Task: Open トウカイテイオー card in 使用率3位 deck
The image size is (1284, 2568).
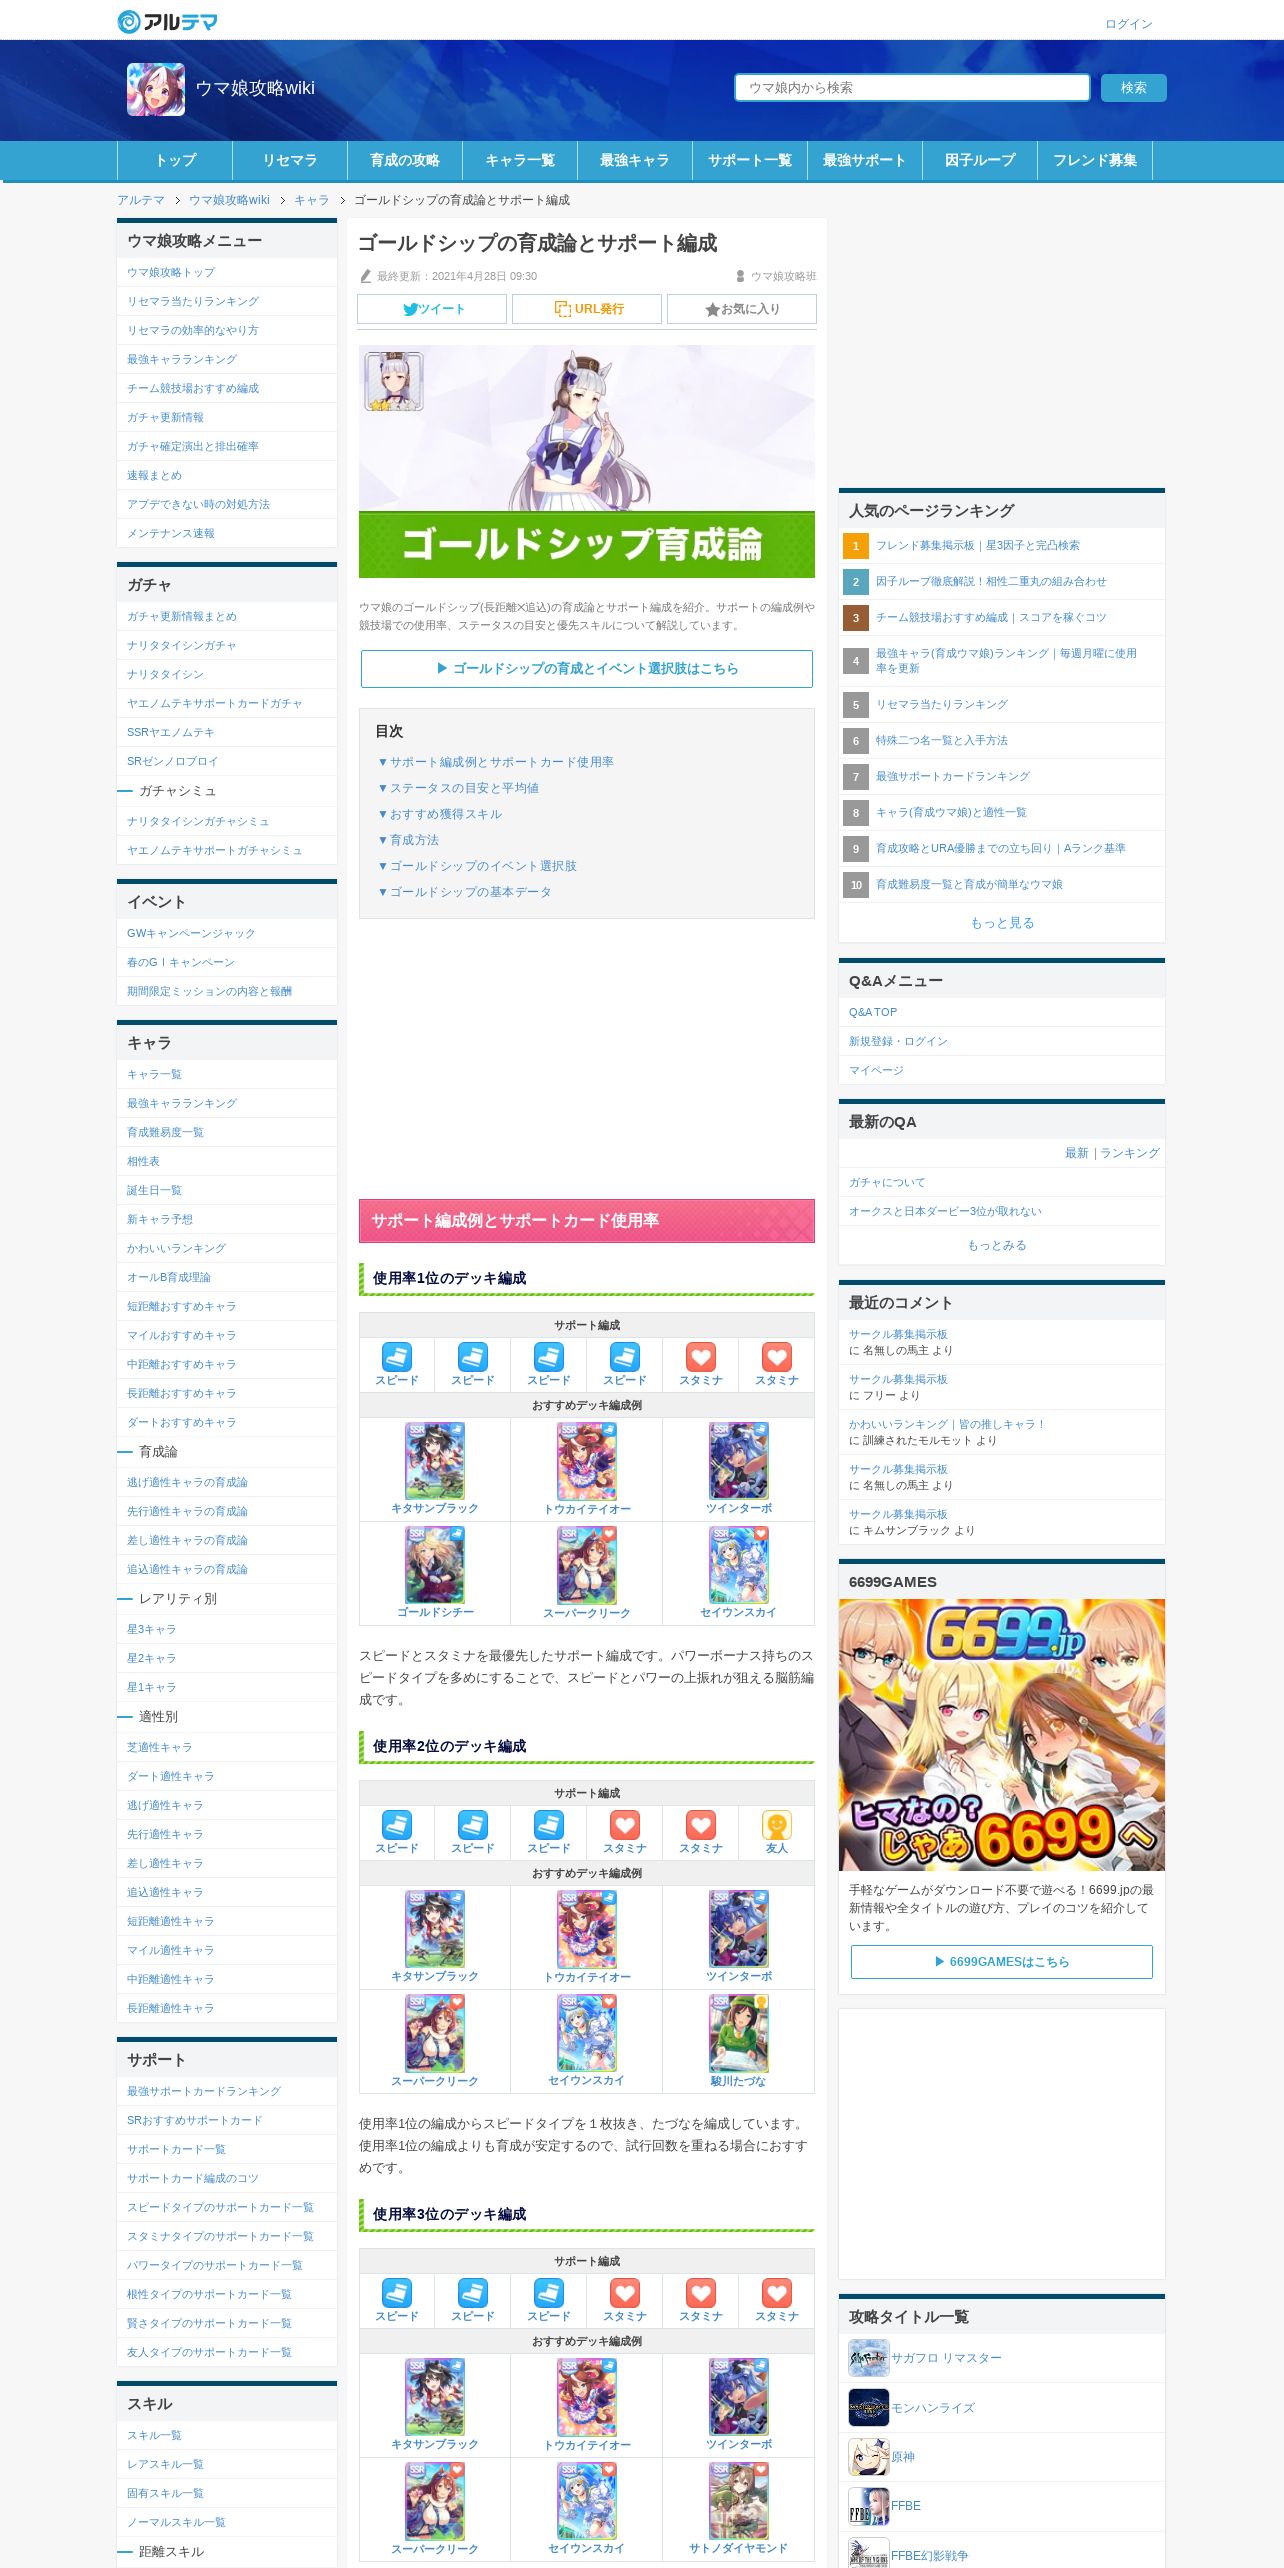Action: click(587, 2397)
